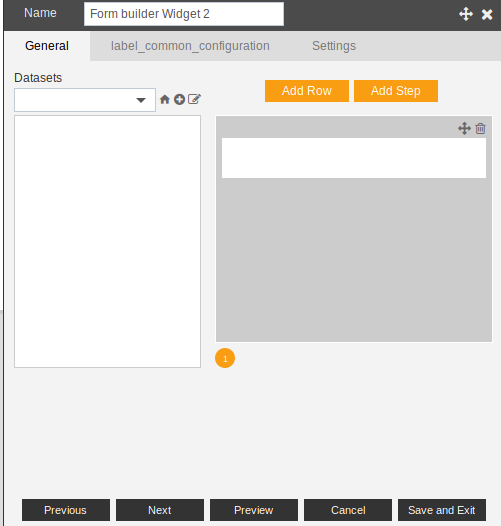Switch to the Settings tab
Screen dimensions: 501x526
[x=334, y=46]
